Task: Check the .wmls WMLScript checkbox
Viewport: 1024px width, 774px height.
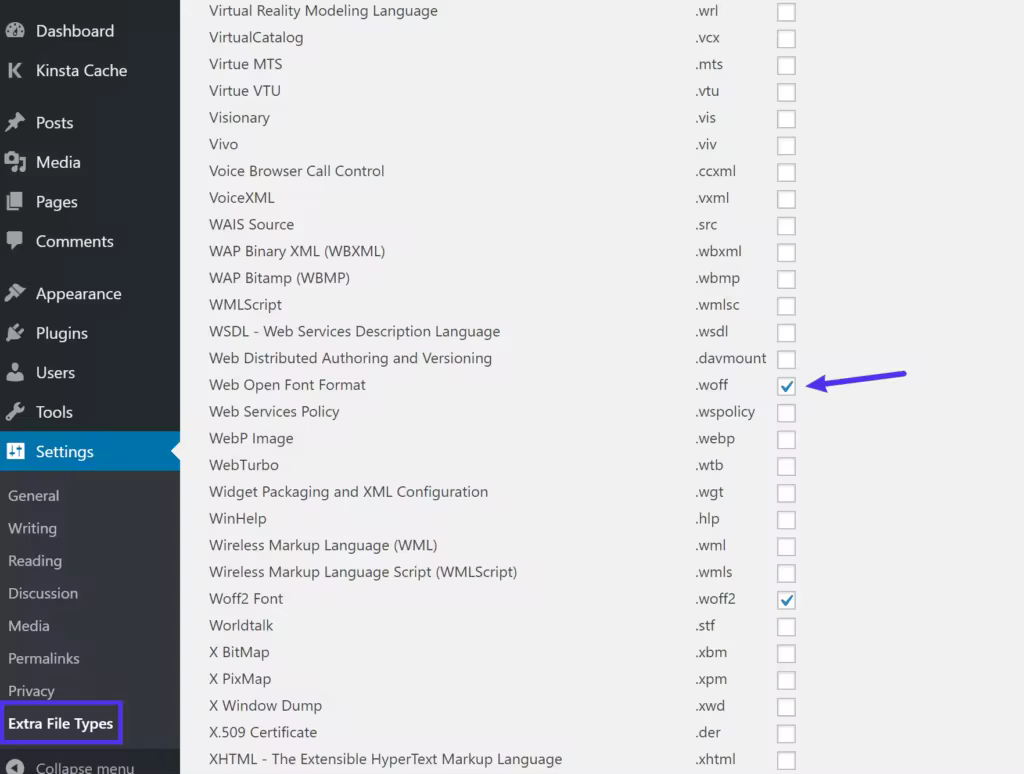Action: [786, 573]
